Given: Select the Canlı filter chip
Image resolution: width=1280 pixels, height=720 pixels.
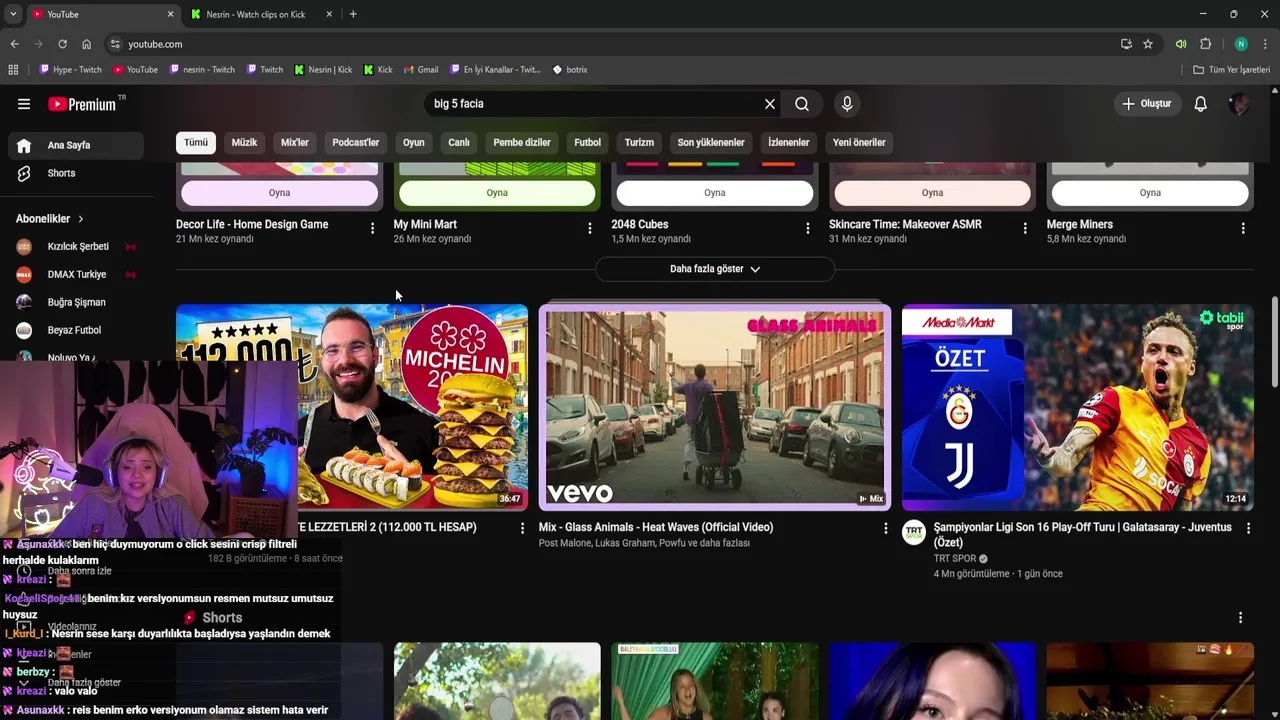Looking at the screenshot, I should (459, 142).
